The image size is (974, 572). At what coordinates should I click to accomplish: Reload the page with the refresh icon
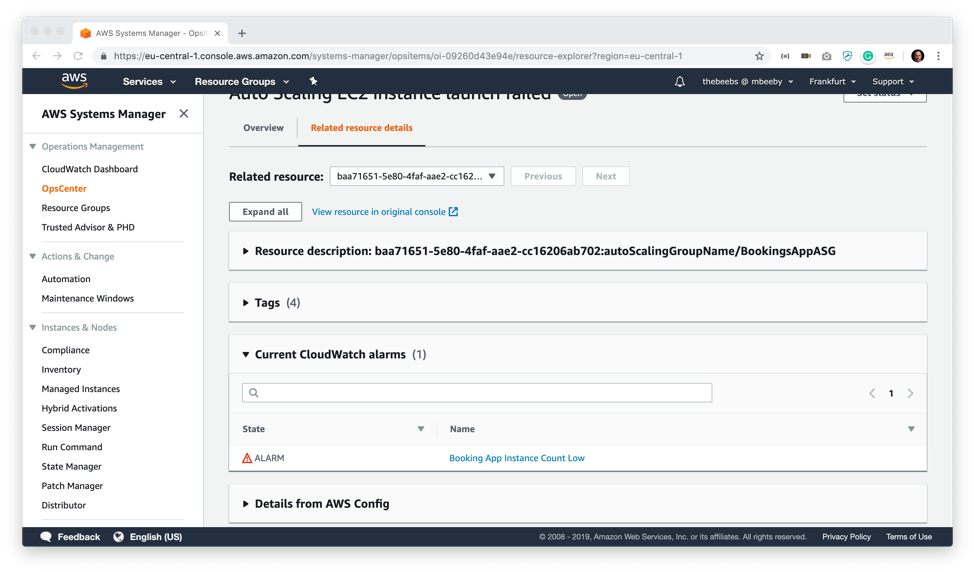point(78,56)
